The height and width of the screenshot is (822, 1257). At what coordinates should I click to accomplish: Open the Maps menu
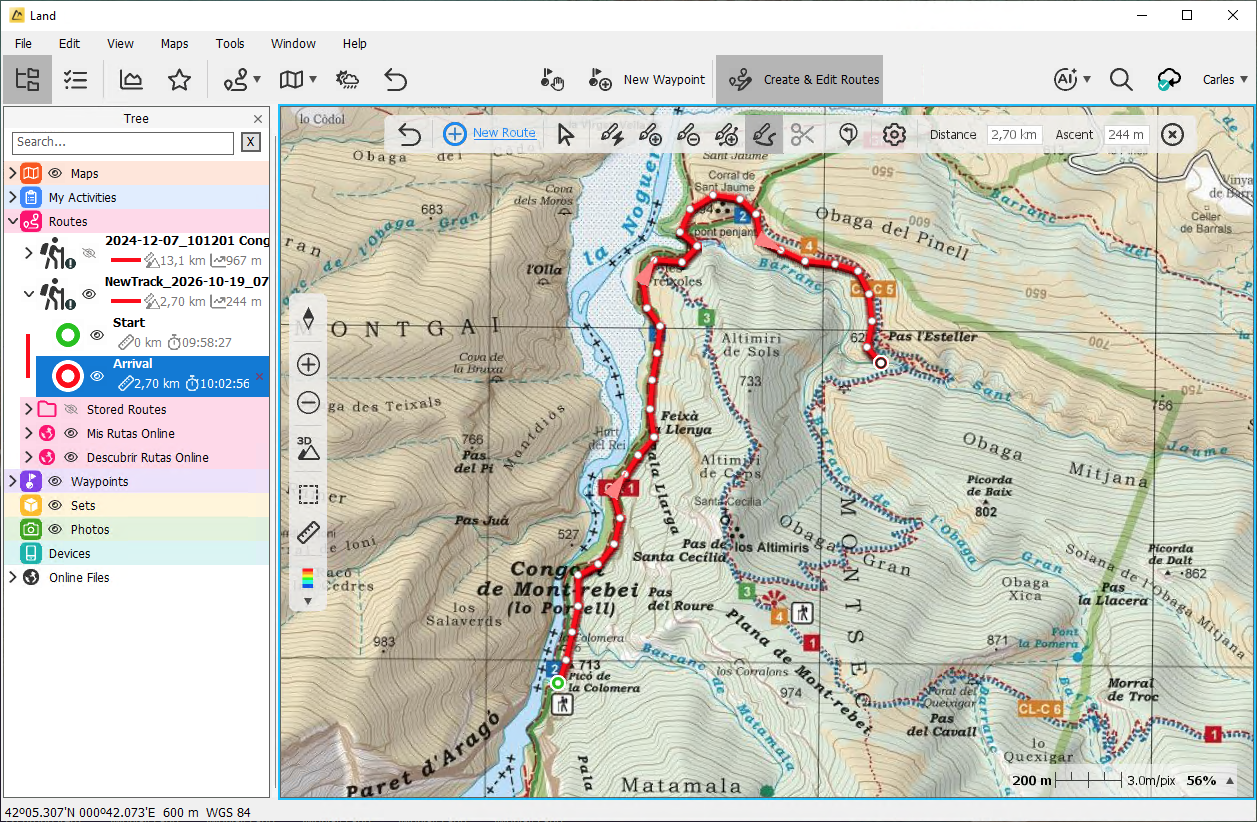tap(174, 44)
